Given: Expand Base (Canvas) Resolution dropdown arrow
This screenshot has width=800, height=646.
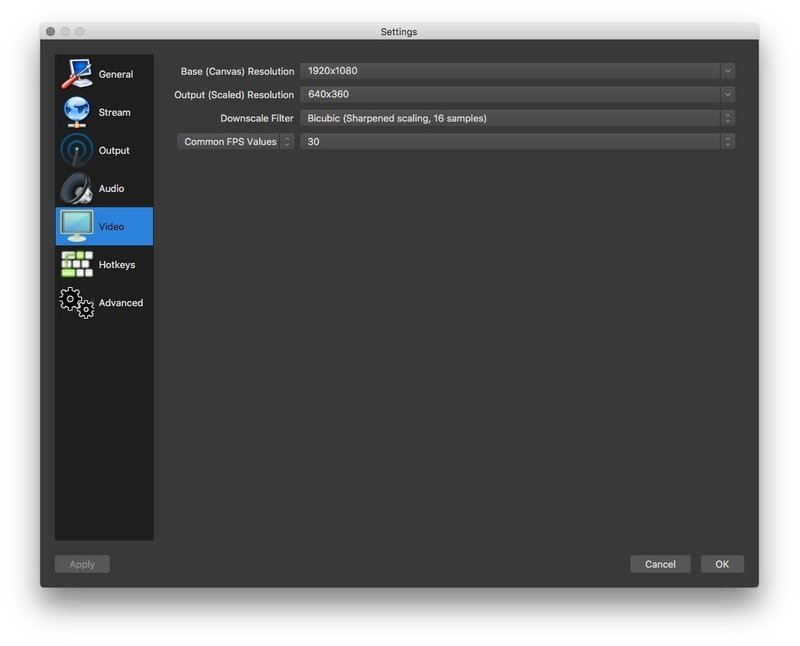Looking at the screenshot, I should tap(728, 71).
